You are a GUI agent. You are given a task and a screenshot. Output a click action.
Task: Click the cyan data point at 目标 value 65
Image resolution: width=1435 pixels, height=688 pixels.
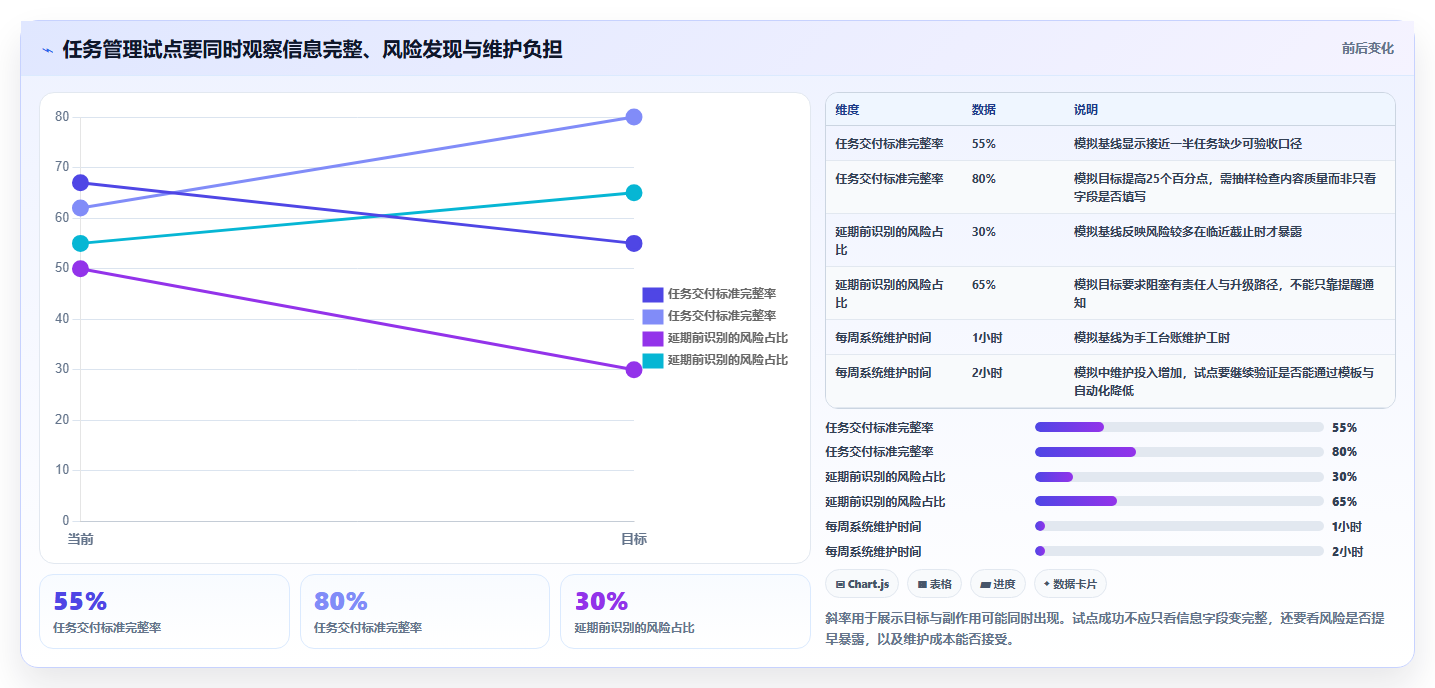pos(634,193)
